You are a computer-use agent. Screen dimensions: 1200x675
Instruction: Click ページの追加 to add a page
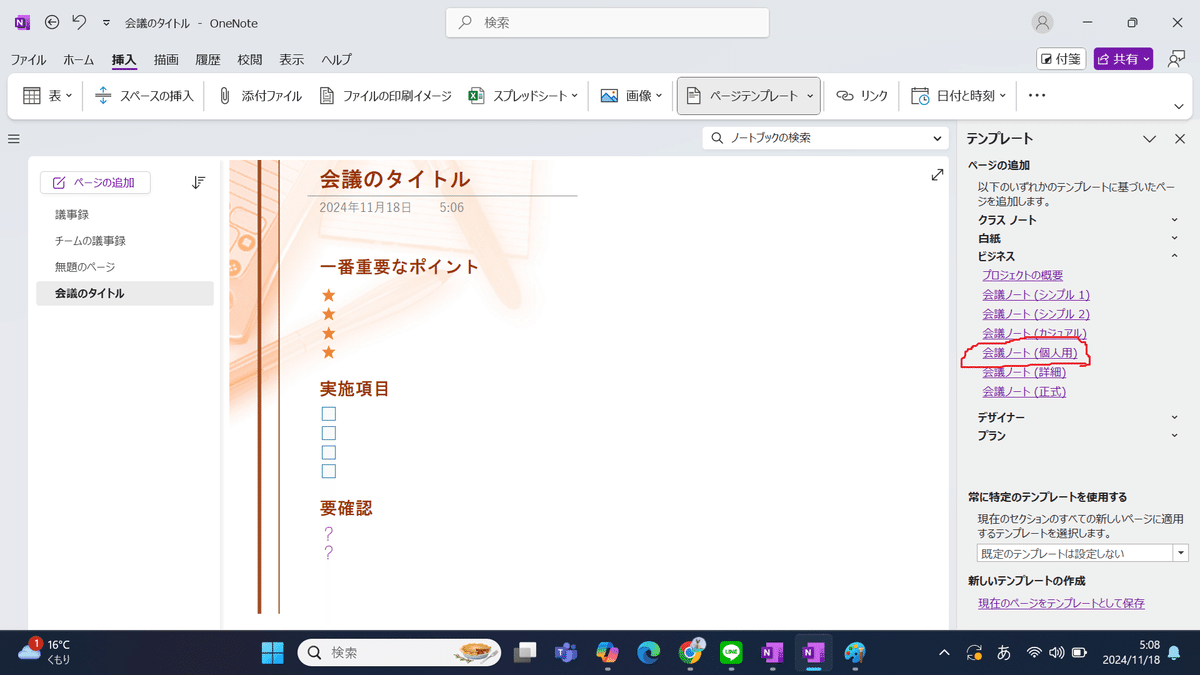point(95,182)
